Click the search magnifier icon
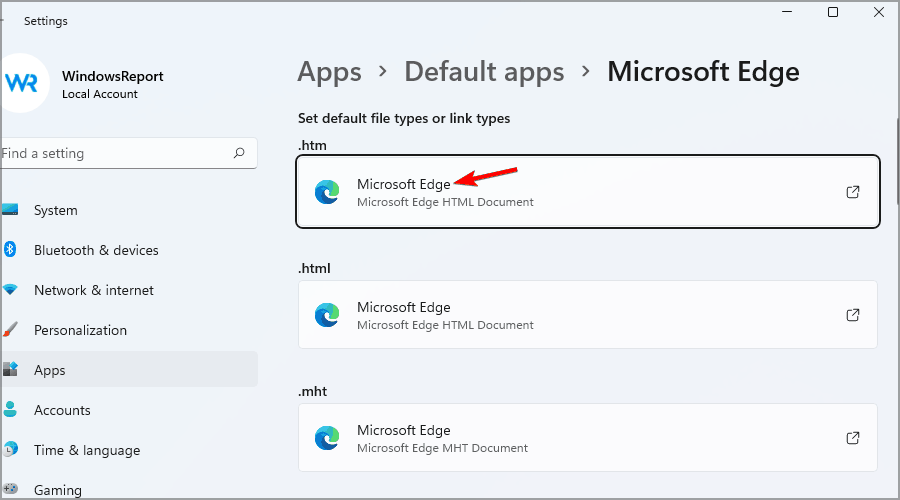This screenshot has width=900, height=500. click(x=239, y=154)
